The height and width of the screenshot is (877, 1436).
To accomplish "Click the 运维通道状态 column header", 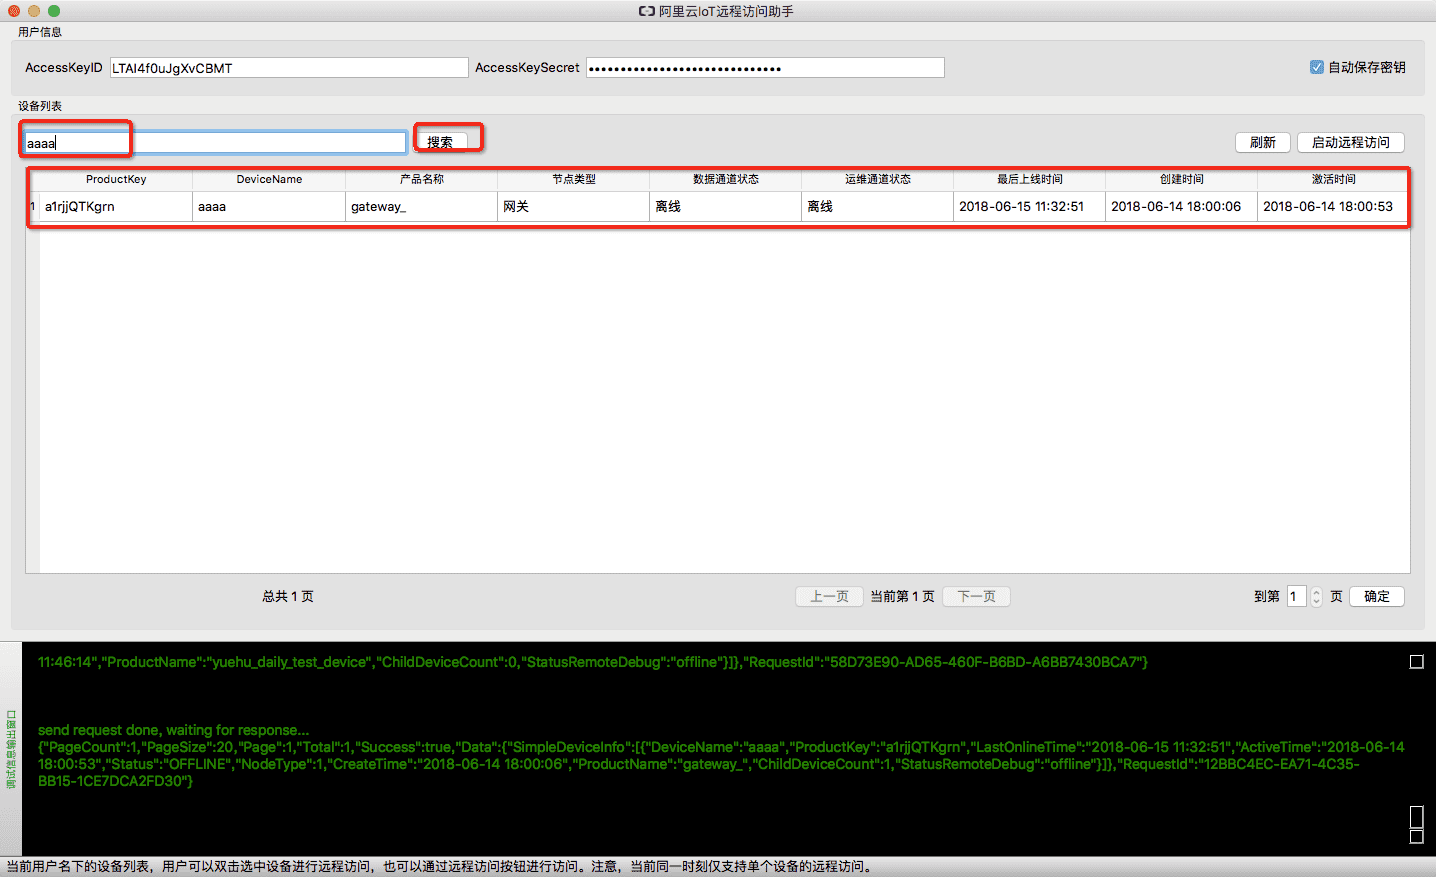I will [x=877, y=179].
